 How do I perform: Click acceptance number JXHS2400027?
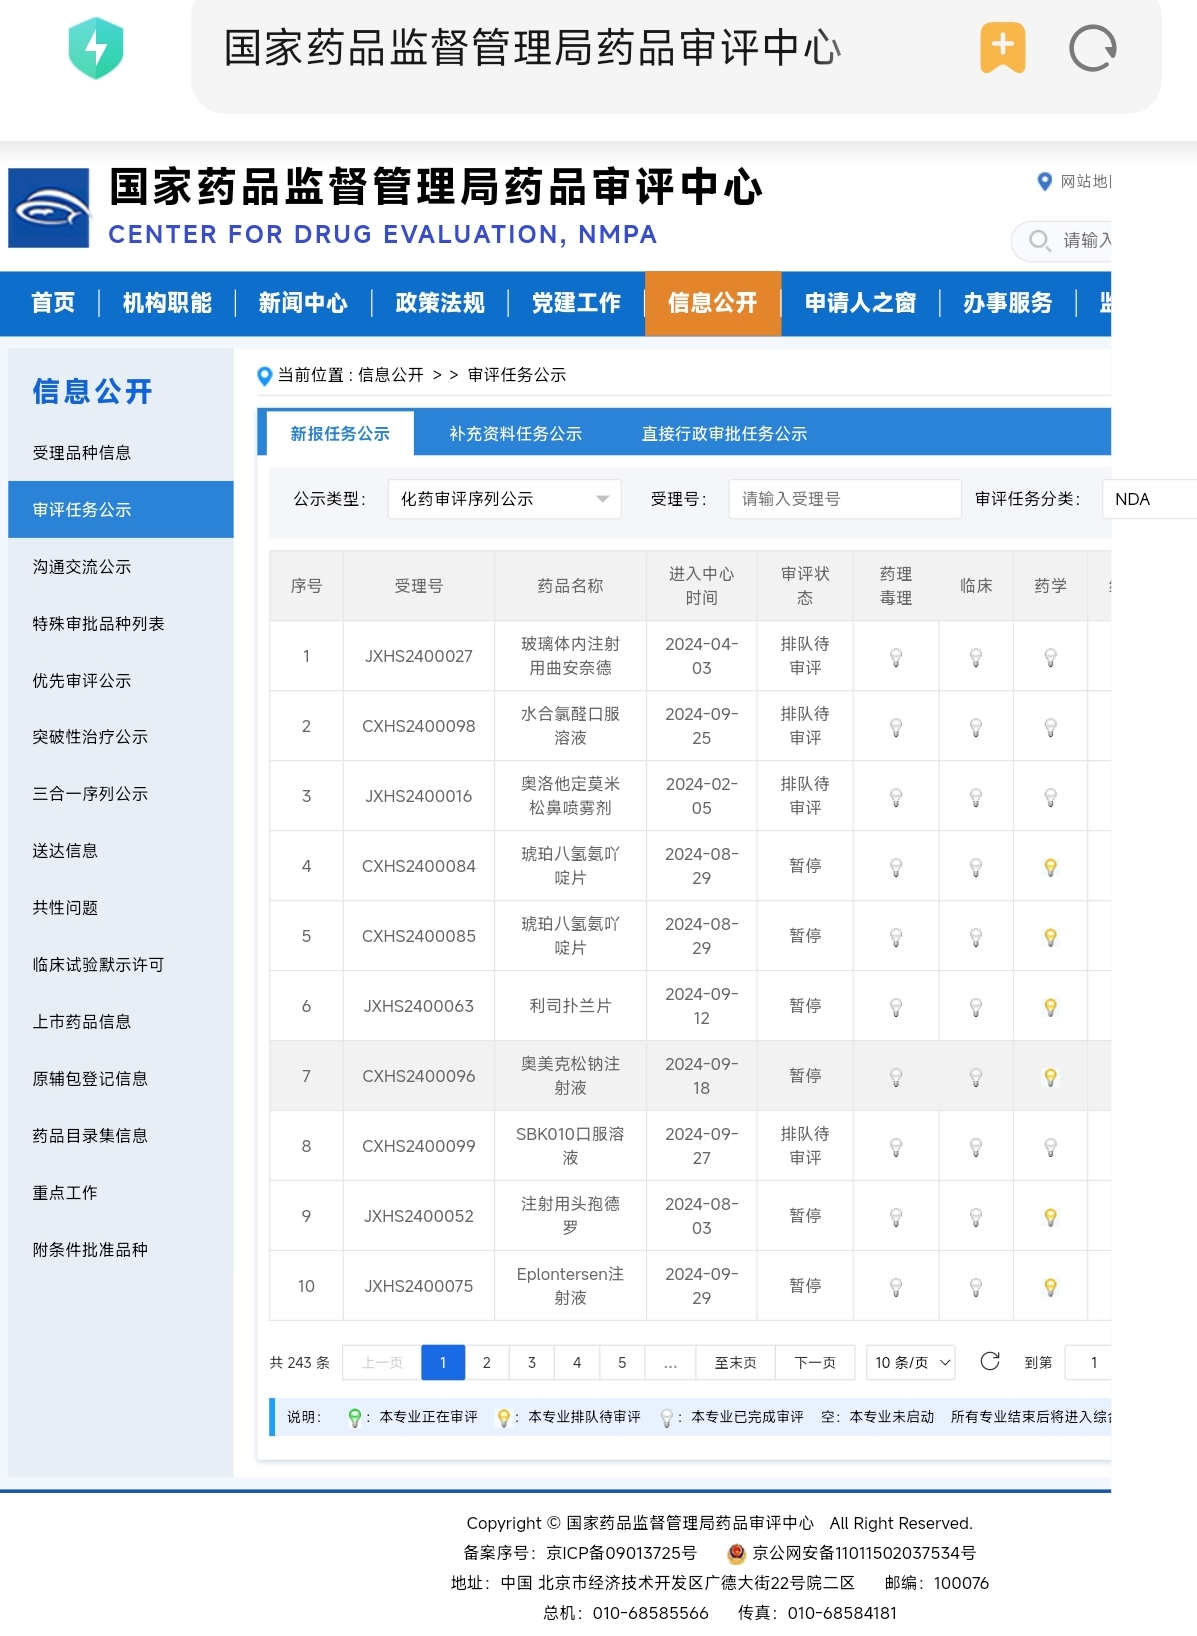(x=418, y=657)
